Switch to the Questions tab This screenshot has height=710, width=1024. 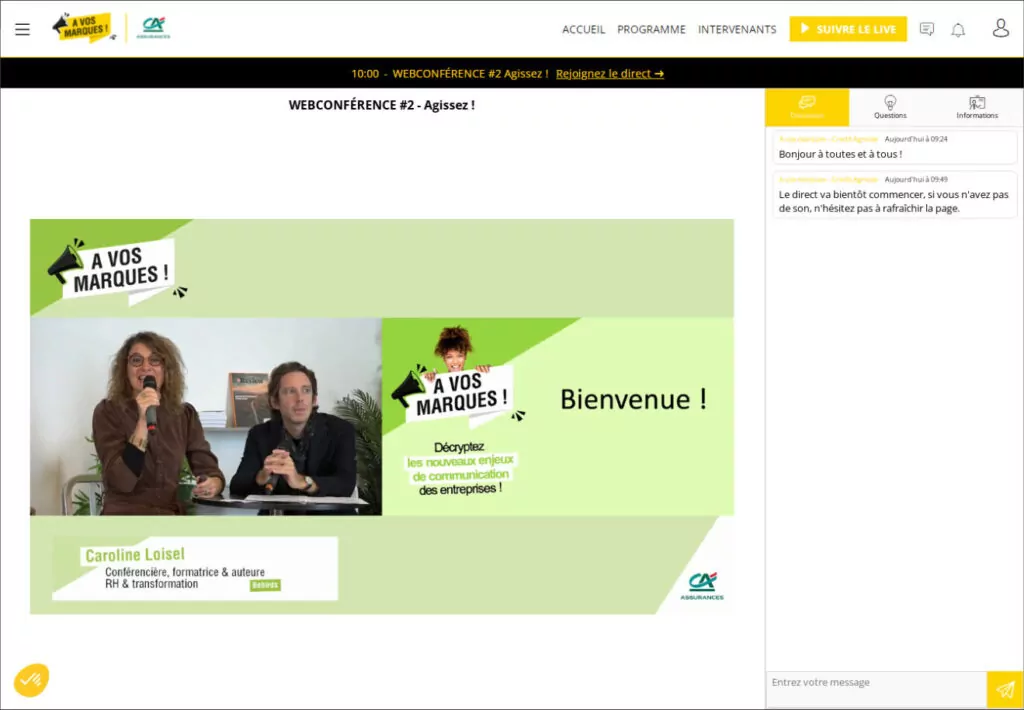pyautogui.click(x=890, y=107)
